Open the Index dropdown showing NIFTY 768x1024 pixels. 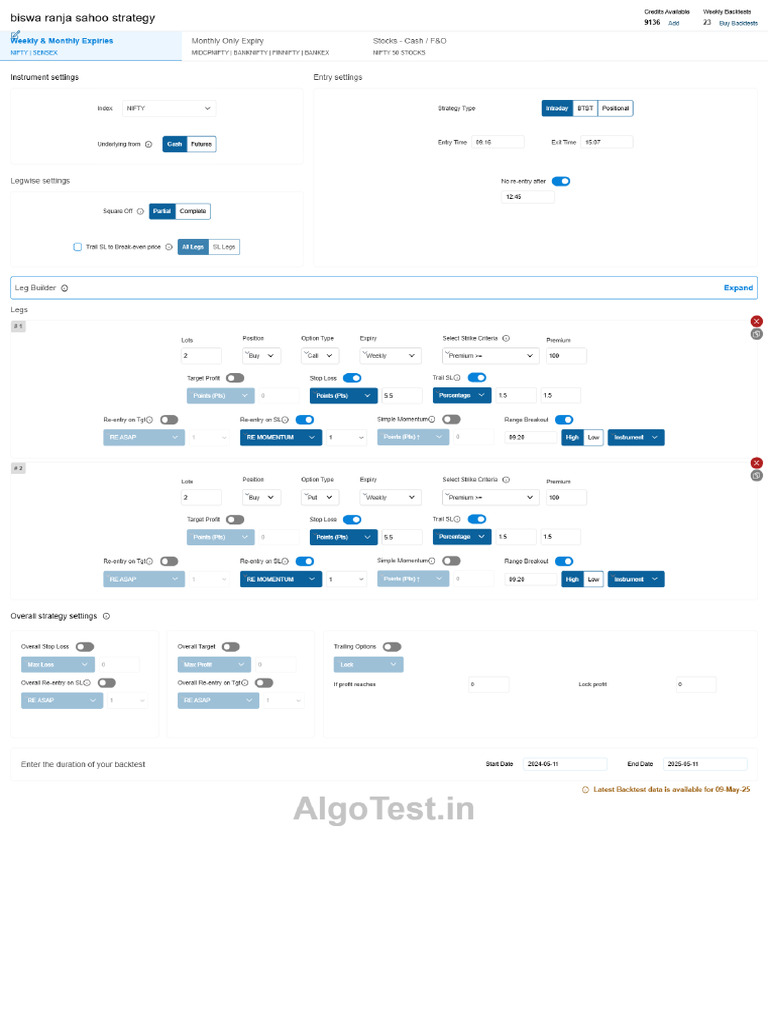click(169, 108)
